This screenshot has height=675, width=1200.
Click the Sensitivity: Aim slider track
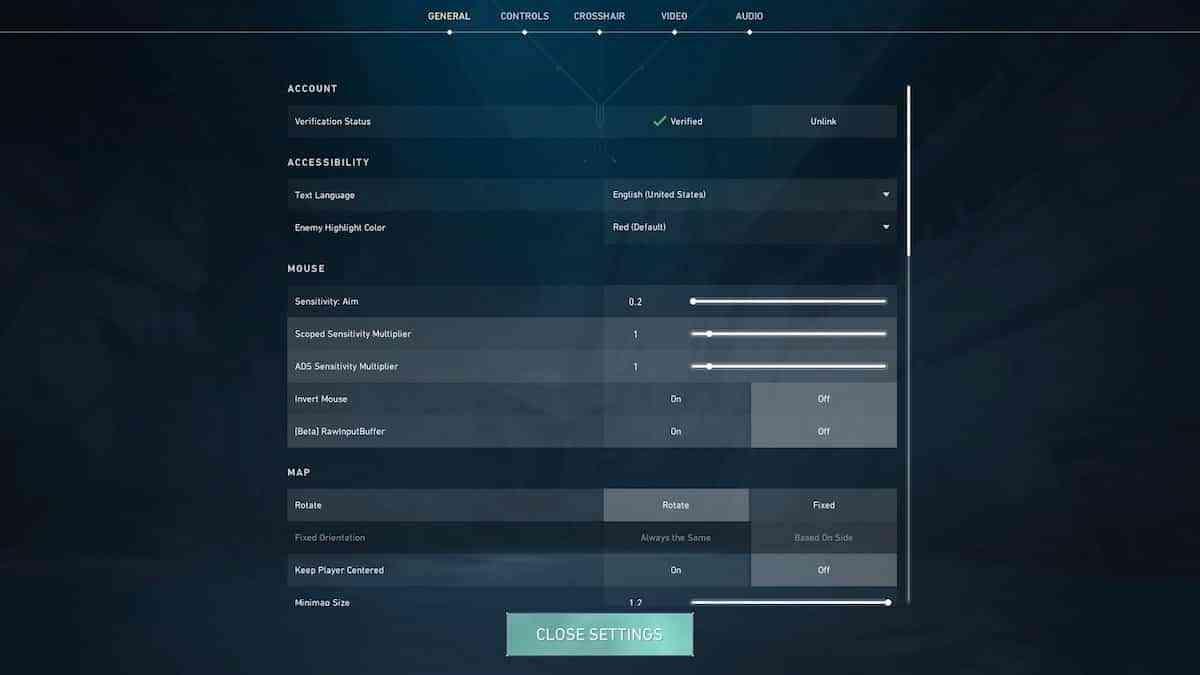point(790,301)
